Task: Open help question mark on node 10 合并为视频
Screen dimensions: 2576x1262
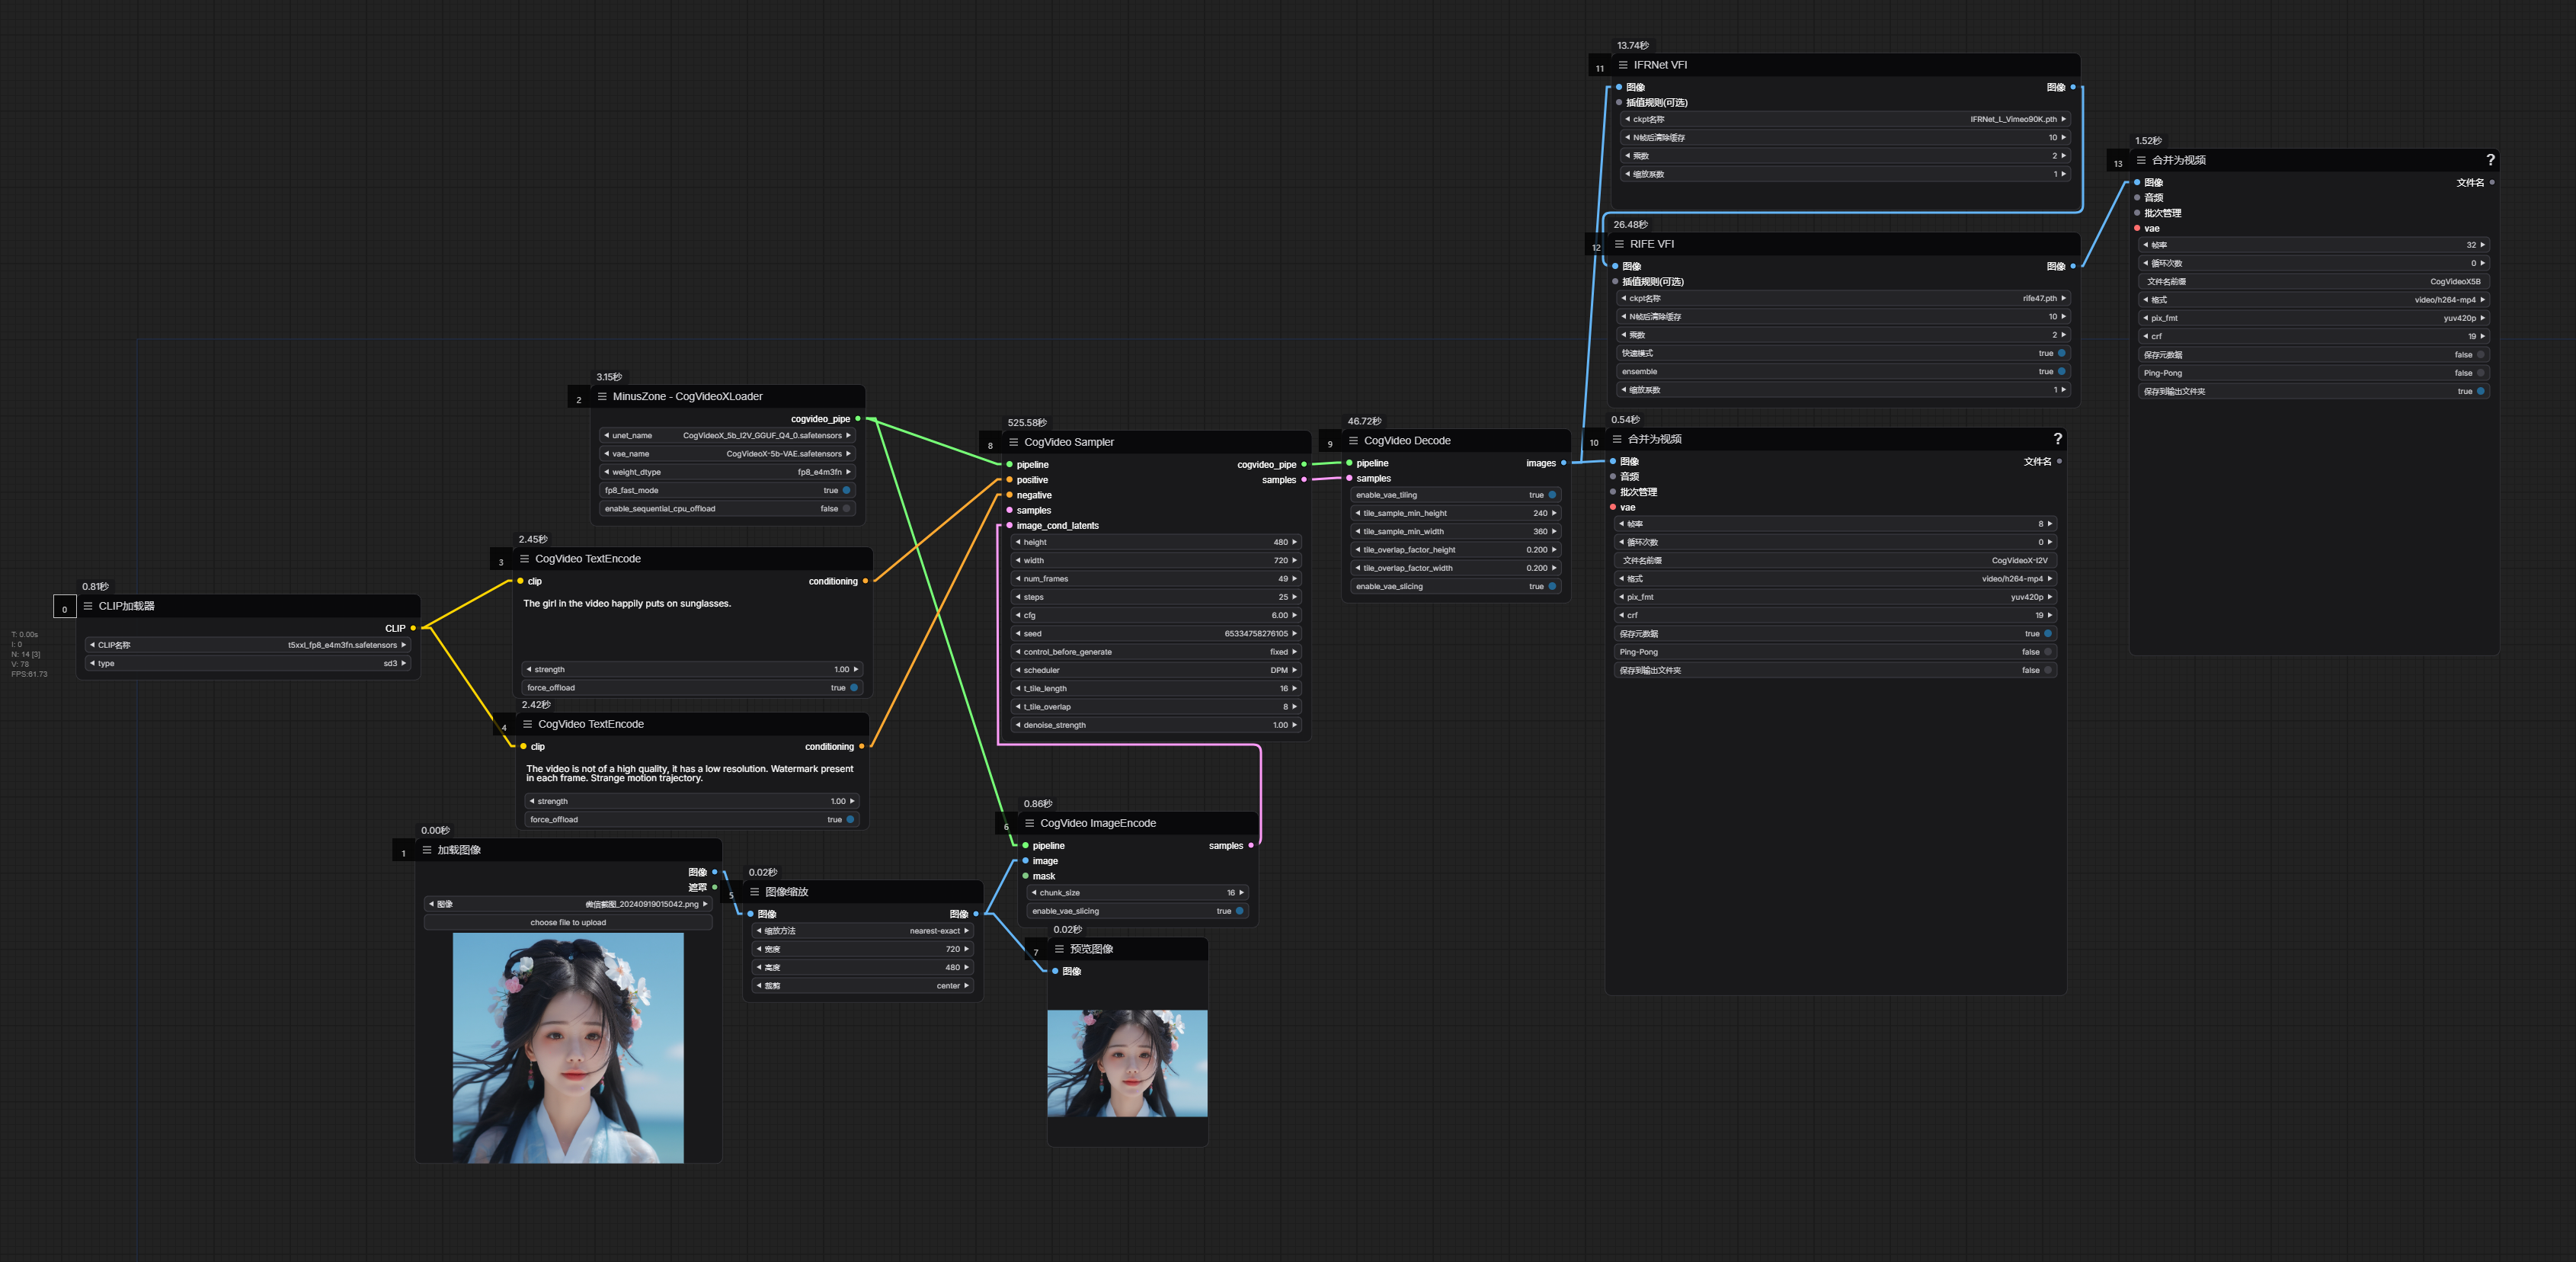Action: (2057, 439)
